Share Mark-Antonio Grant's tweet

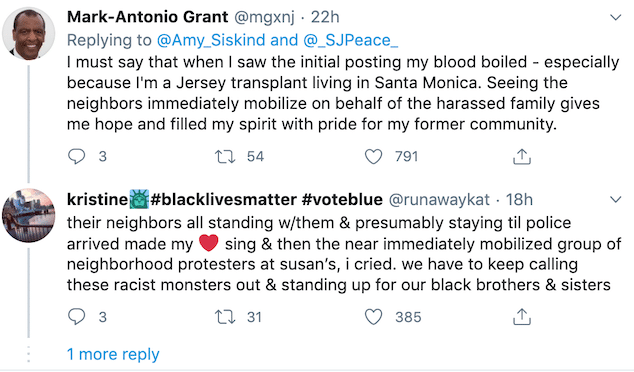tap(522, 156)
